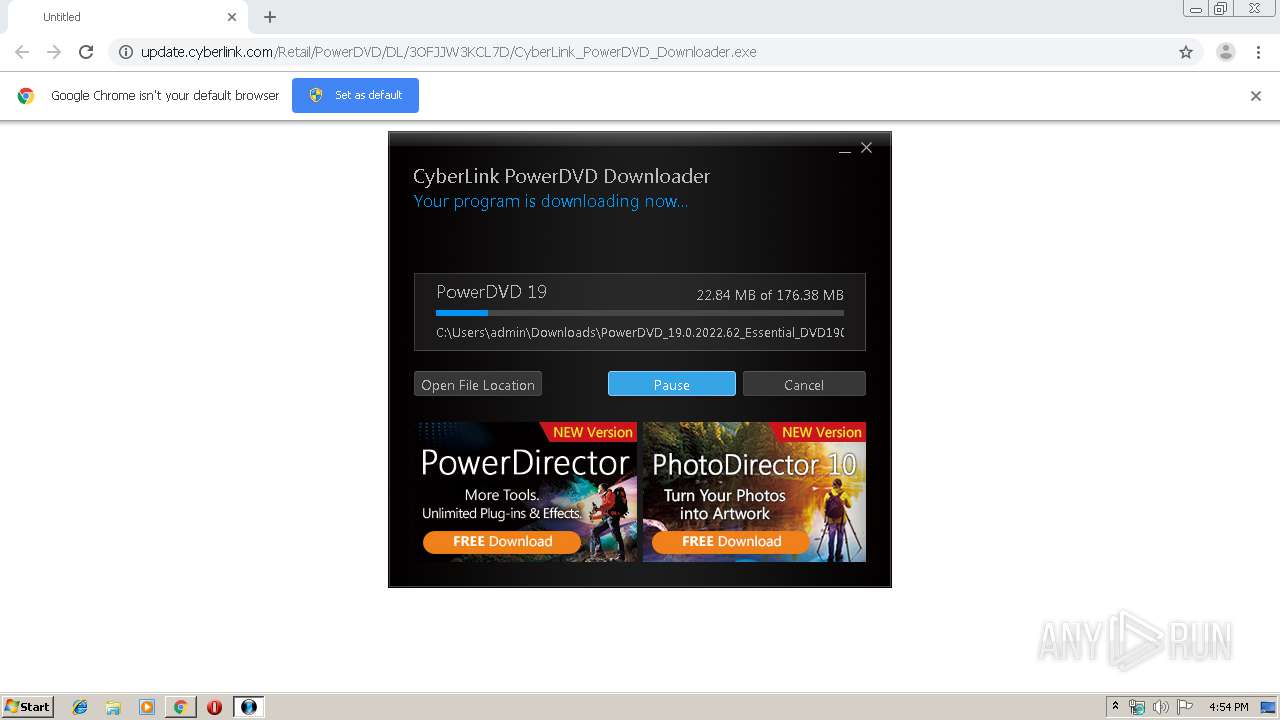The width and height of the screenshot is (1280, 720).
Task: Open Windows Explorer folder from taskbar
Action: 113,707
